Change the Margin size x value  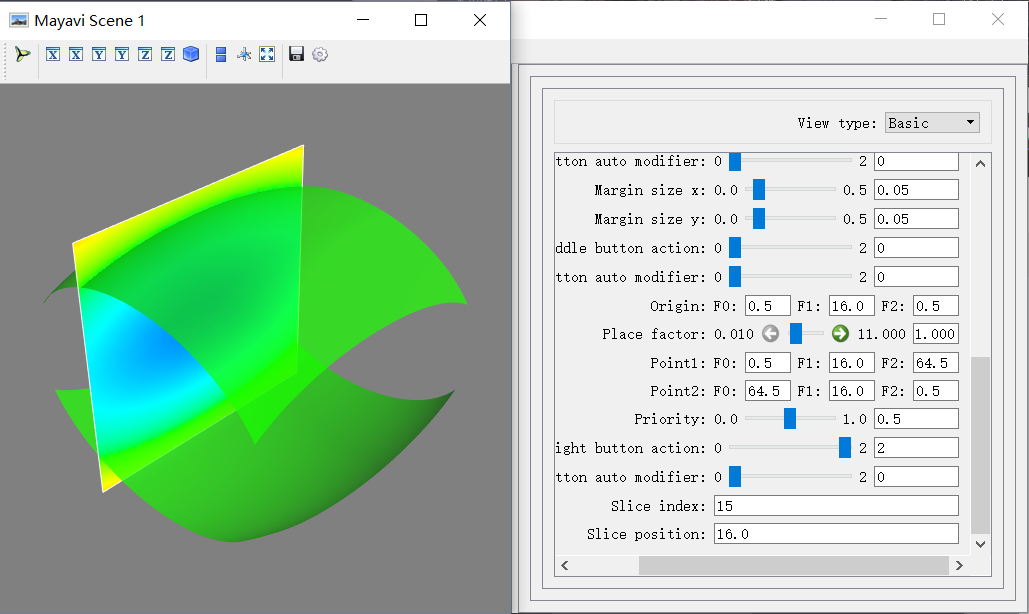pyautogui.click(x=916, y=189)
